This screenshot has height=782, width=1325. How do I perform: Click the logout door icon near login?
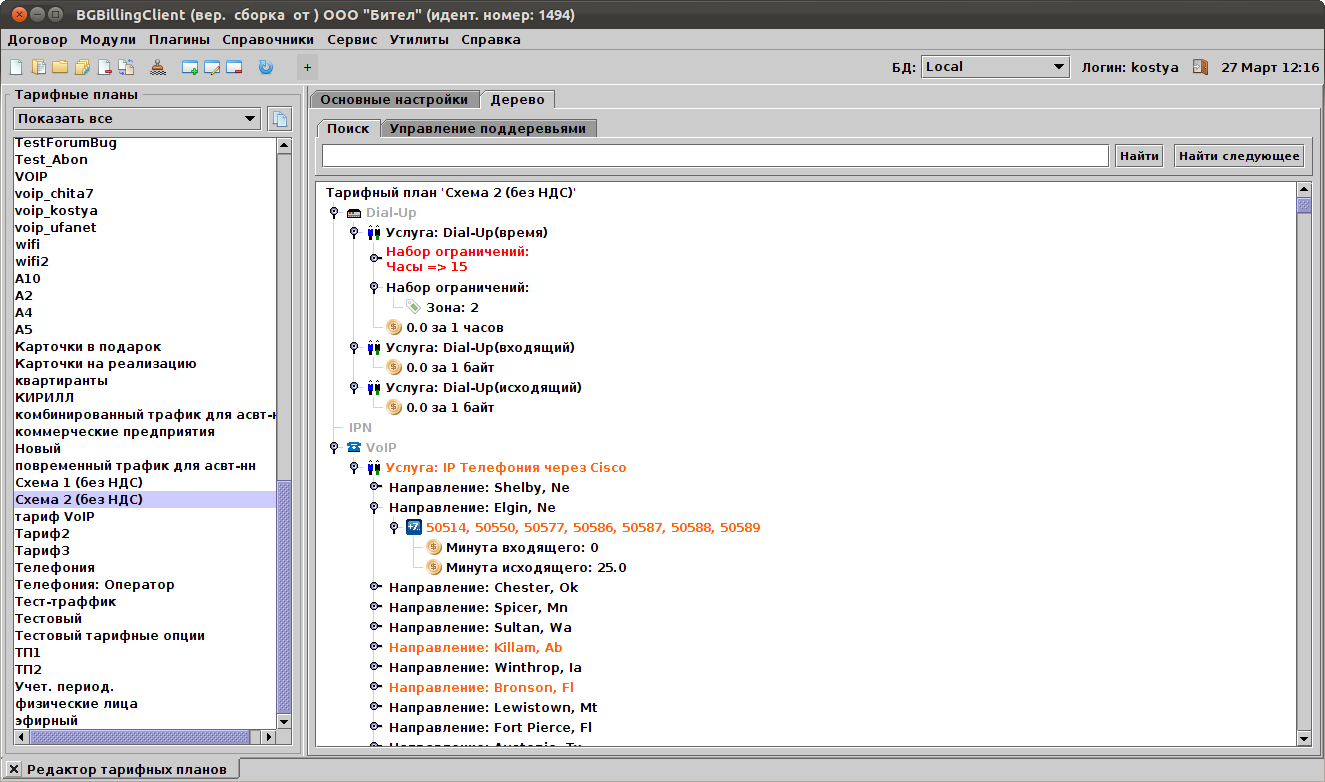tap(1200, 67)
